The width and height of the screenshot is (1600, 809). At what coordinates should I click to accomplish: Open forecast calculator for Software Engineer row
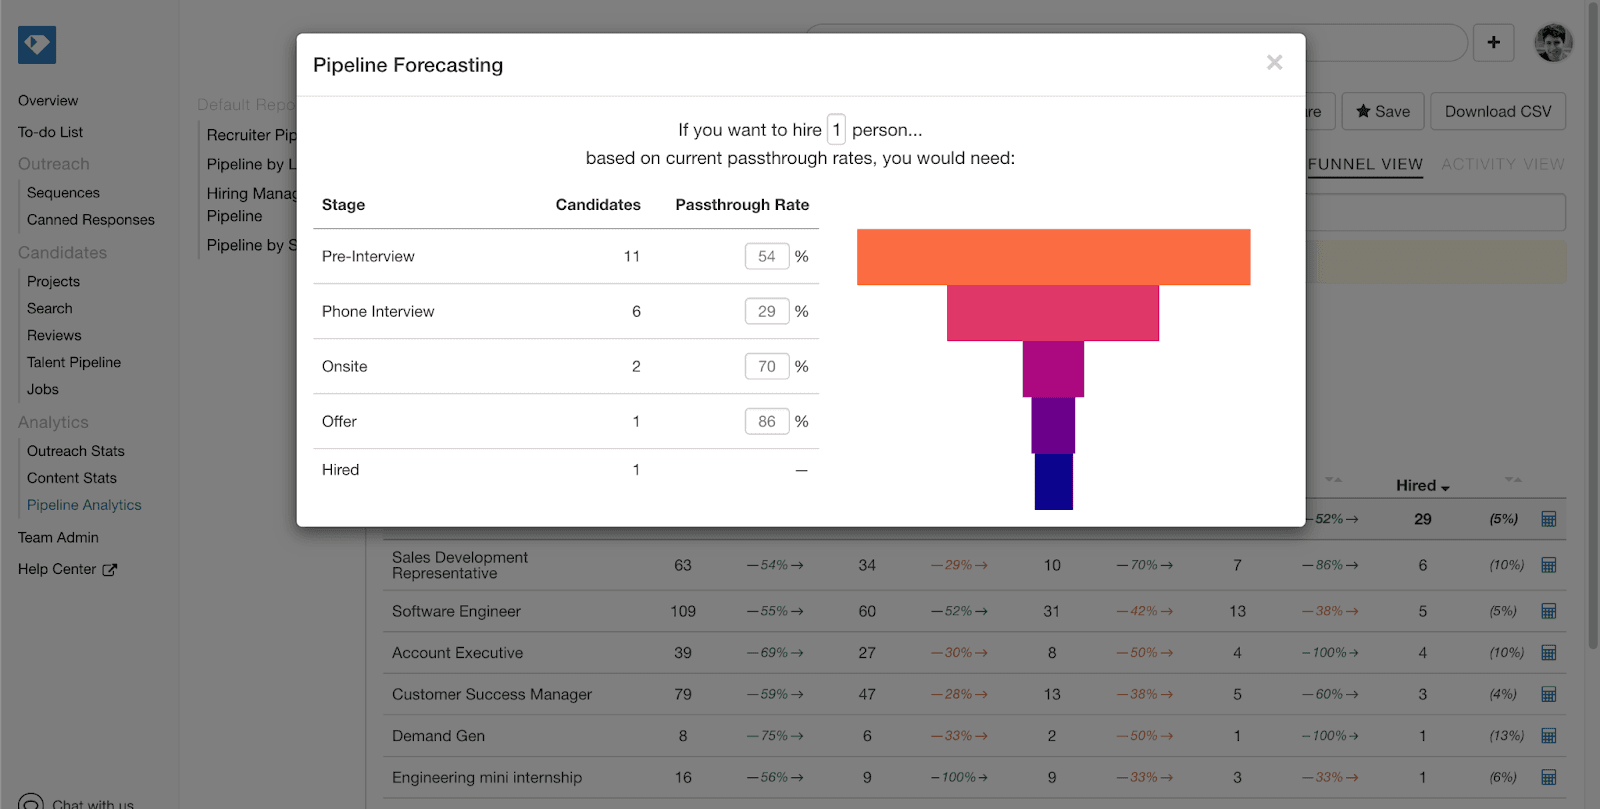(x=1549, y=611)
